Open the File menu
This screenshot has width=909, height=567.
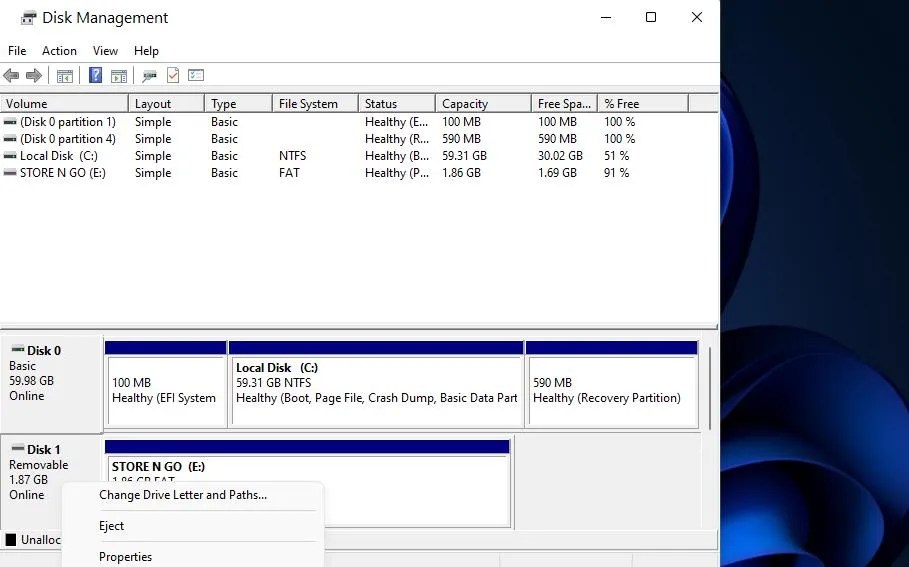pyautogui.click(x=17, y=51)
